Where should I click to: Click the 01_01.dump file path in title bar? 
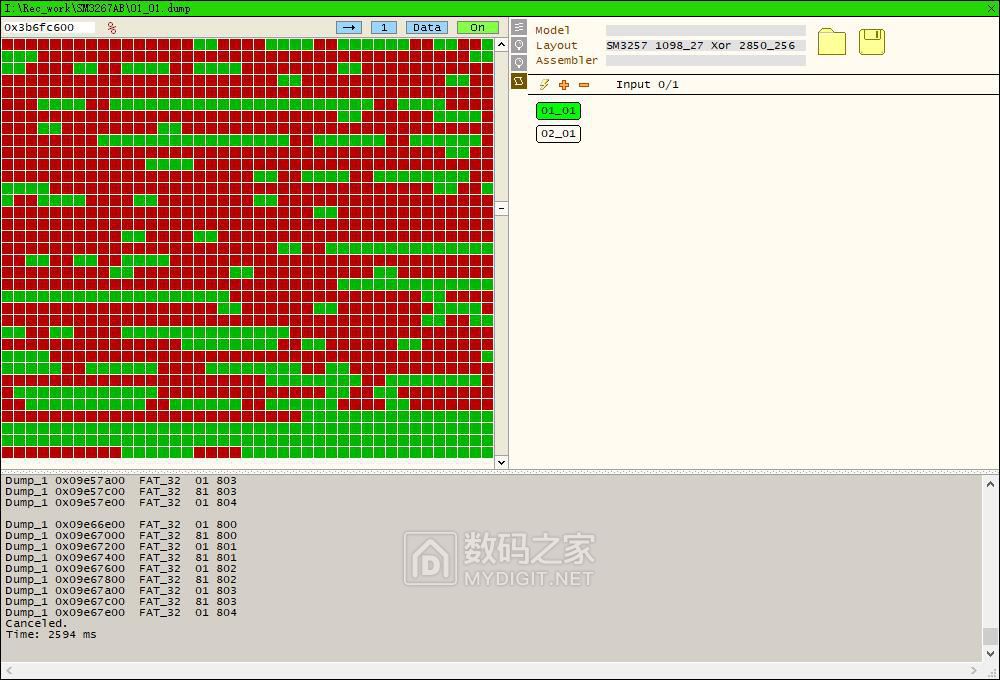tap(98, 8)
